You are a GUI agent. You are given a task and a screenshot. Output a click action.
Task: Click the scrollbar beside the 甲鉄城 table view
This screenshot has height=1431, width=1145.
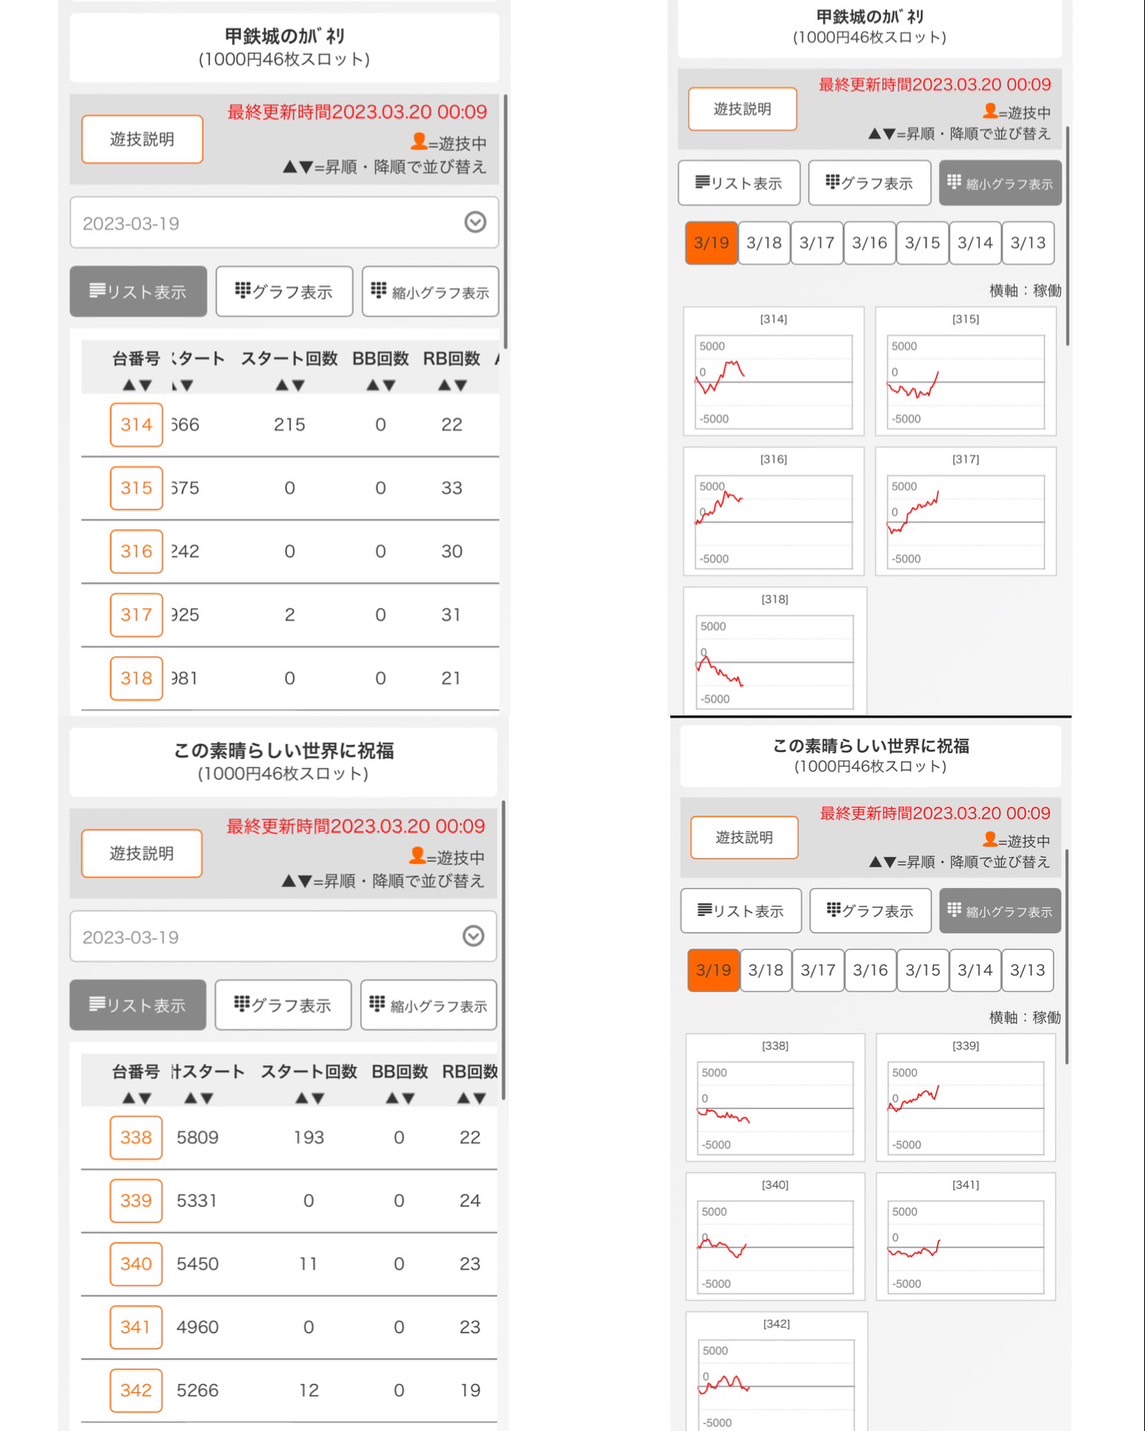pyautogui.click(x=505, y=222)
